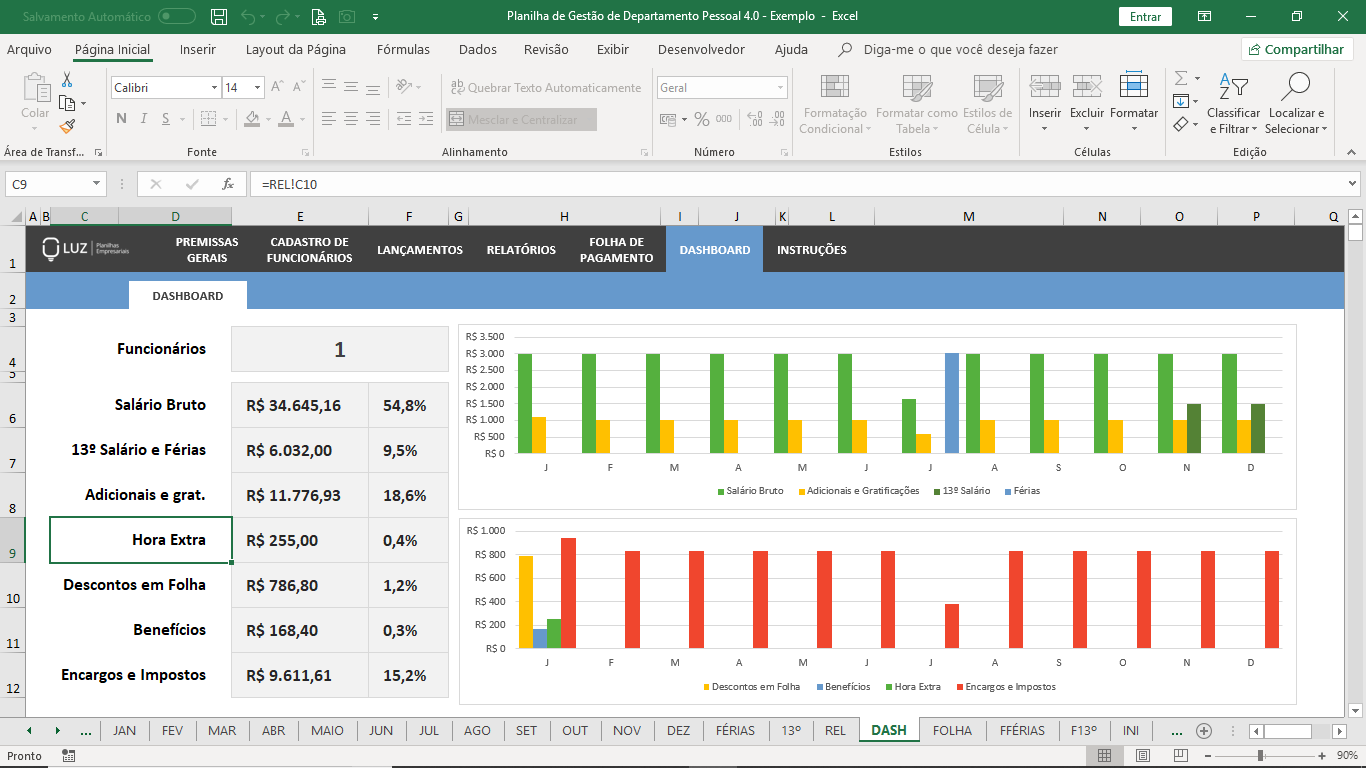Go to the RELATÓRIOS navigation link
This screenshot has width=1366, height=768.
pyautogui.click(x=521, y=250)
